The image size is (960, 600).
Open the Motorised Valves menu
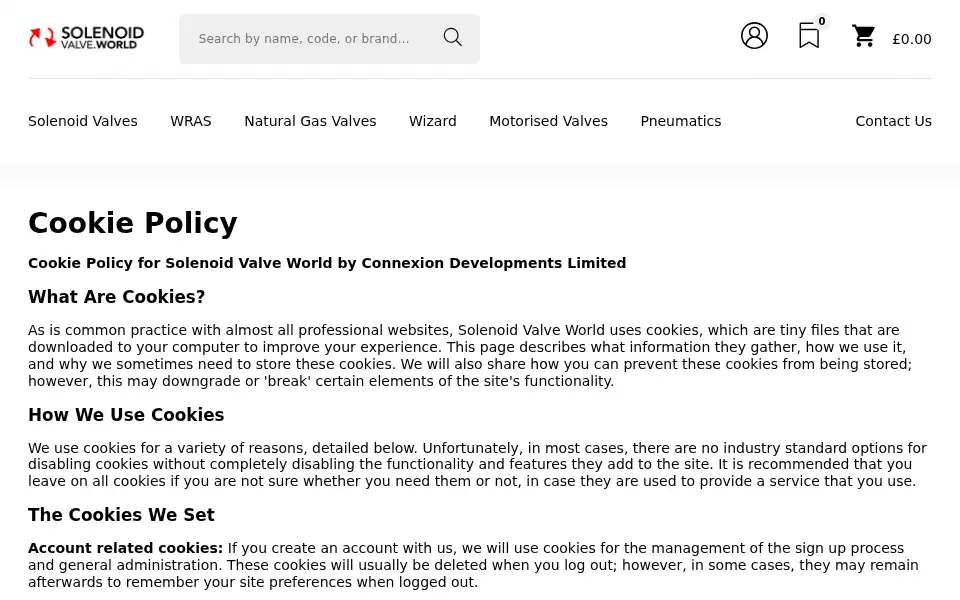[x=549, y=121]
